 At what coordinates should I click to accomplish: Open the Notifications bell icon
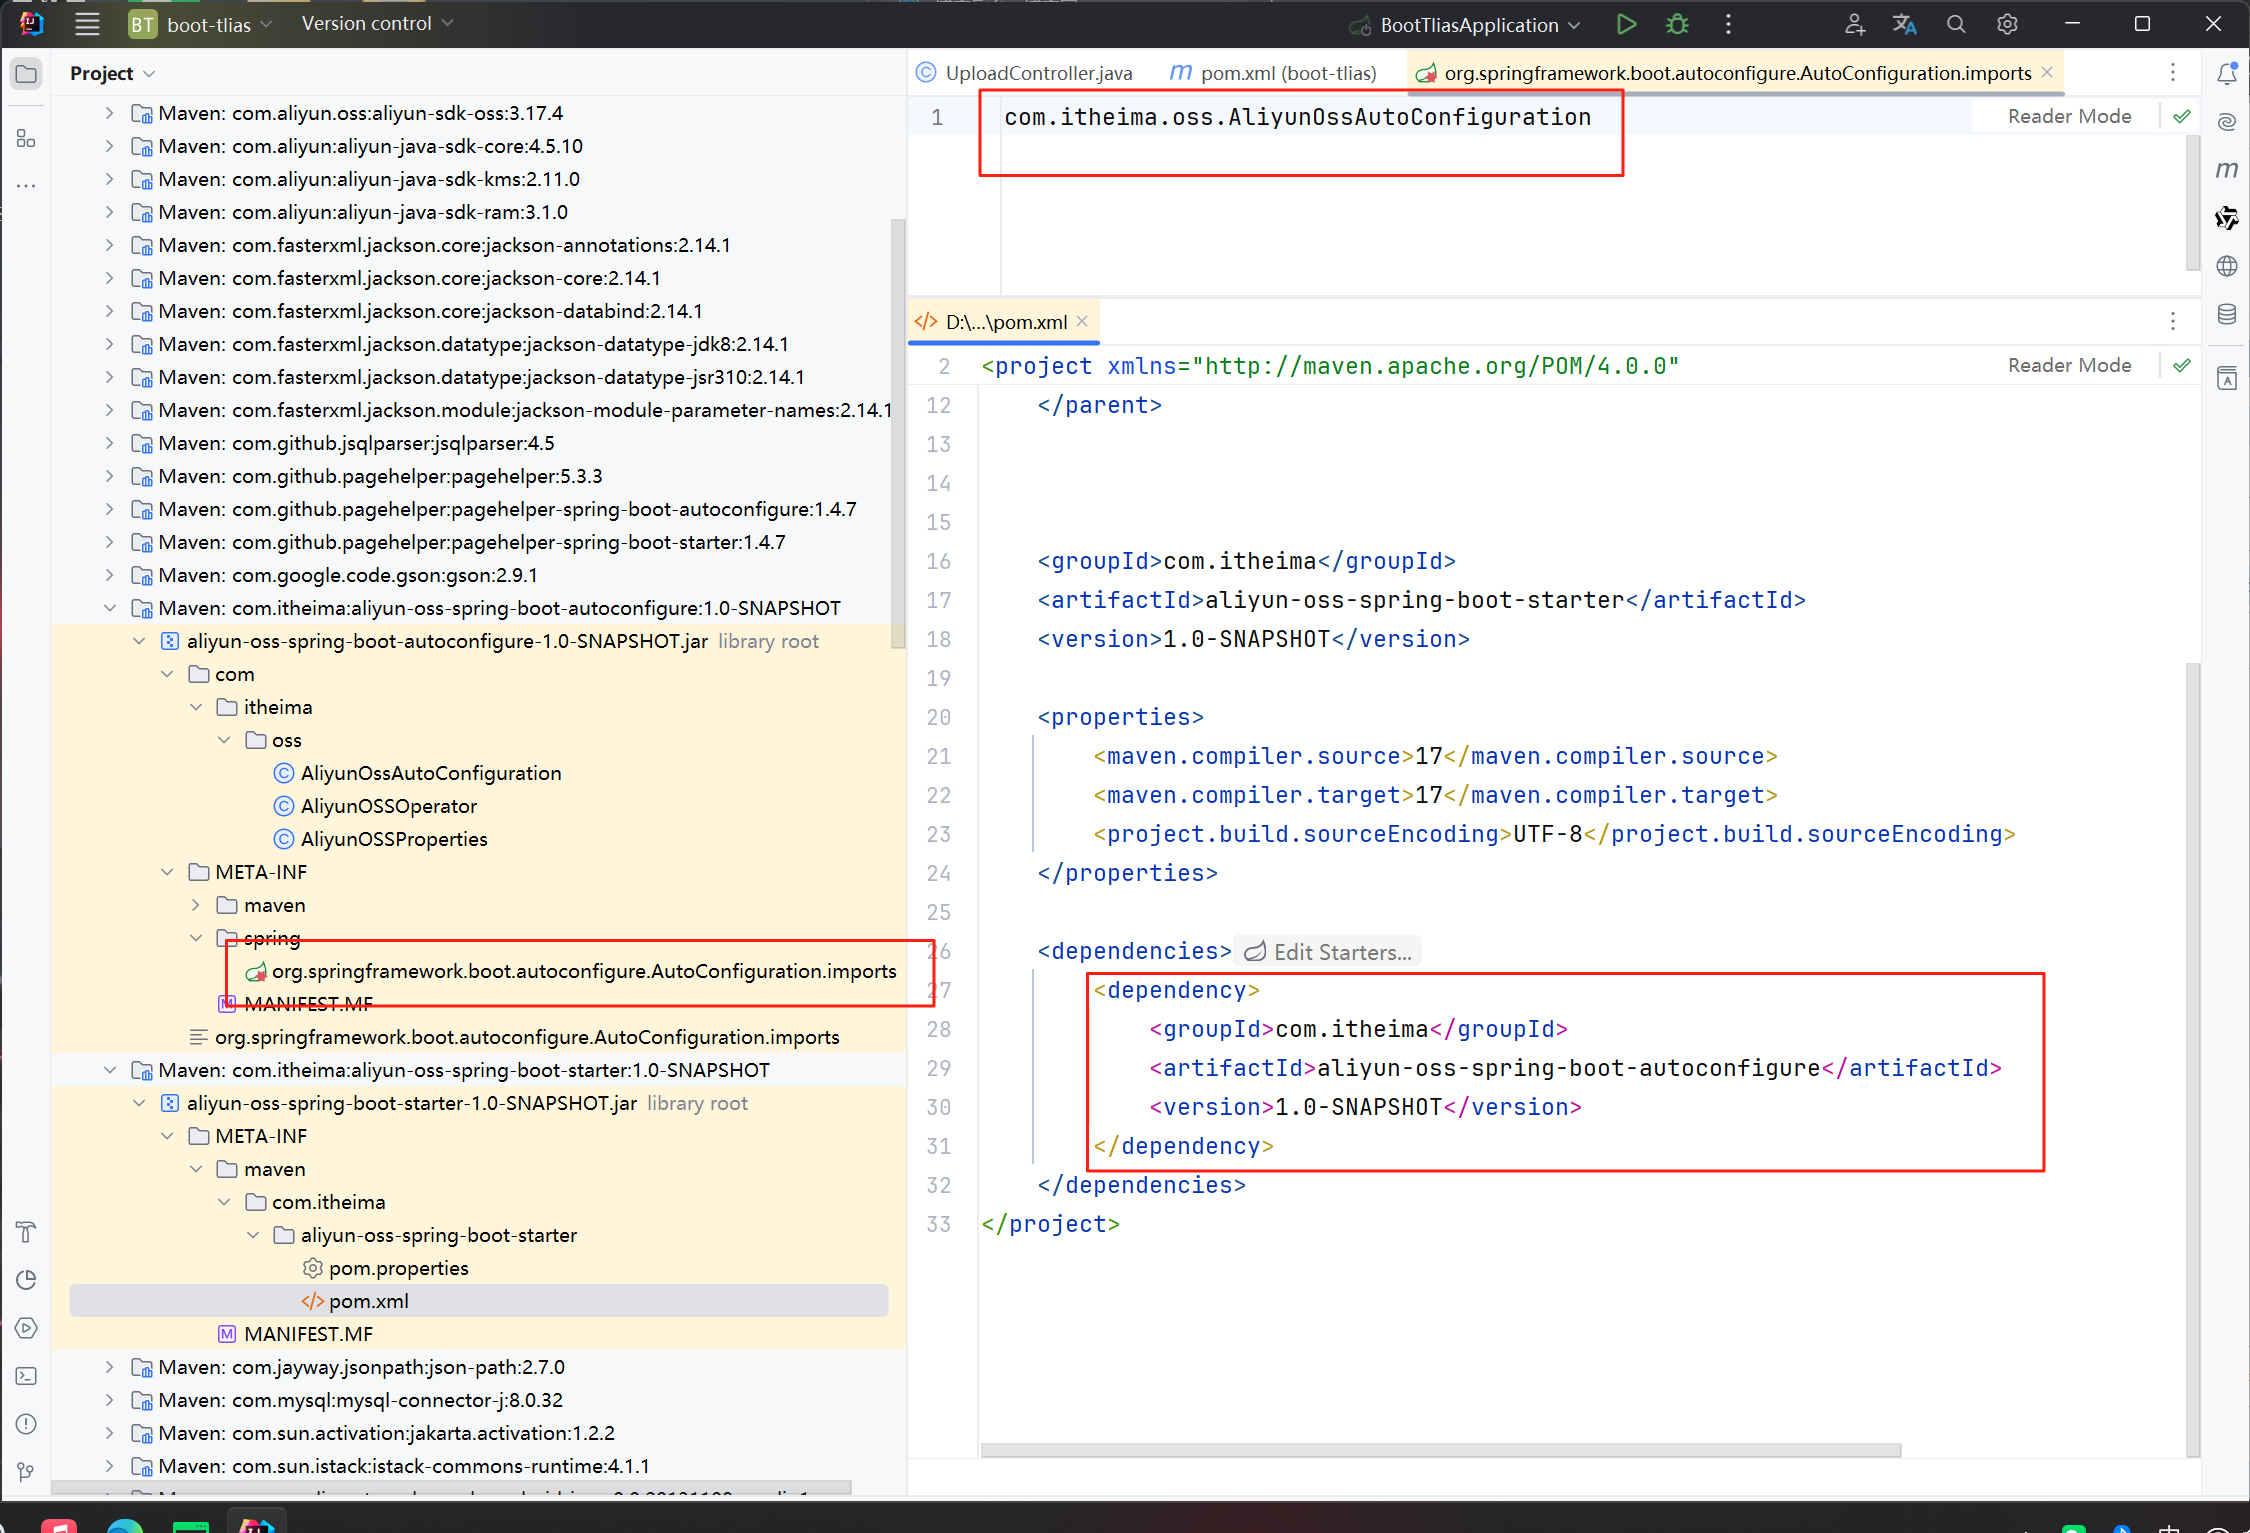(x=2226, y=74)
